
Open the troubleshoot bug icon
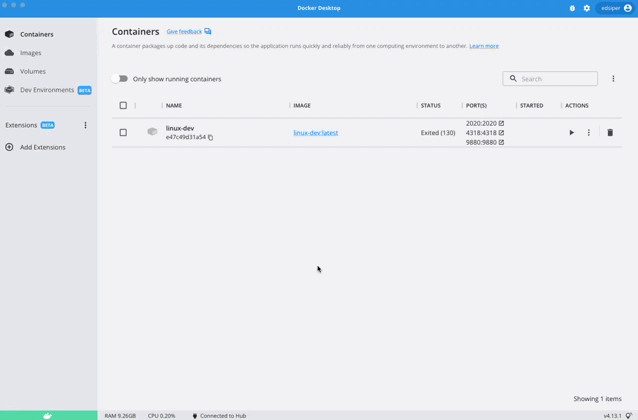[x=572, y=8]
